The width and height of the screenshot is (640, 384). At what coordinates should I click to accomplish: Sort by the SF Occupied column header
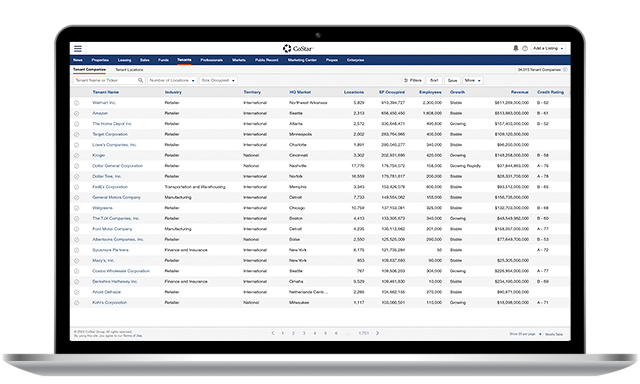[392, 92]
